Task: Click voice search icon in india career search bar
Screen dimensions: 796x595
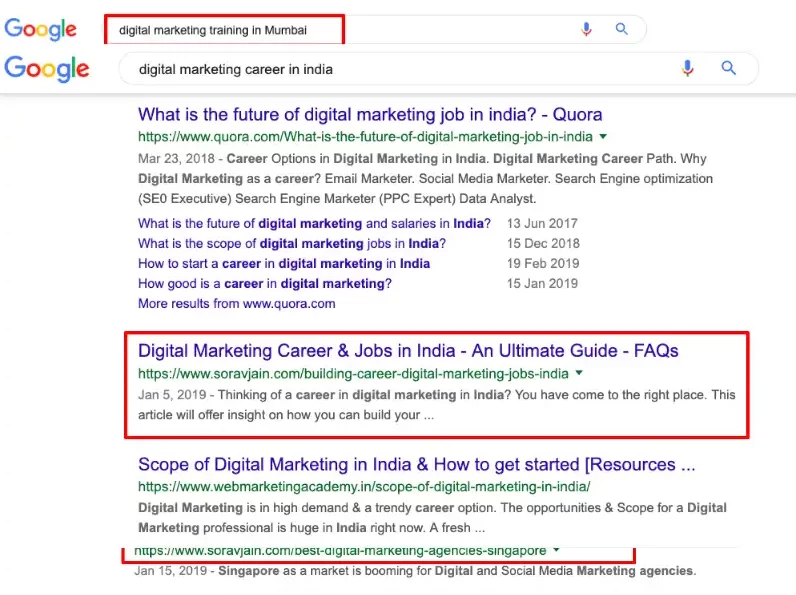Action: (x=687, y=68)
